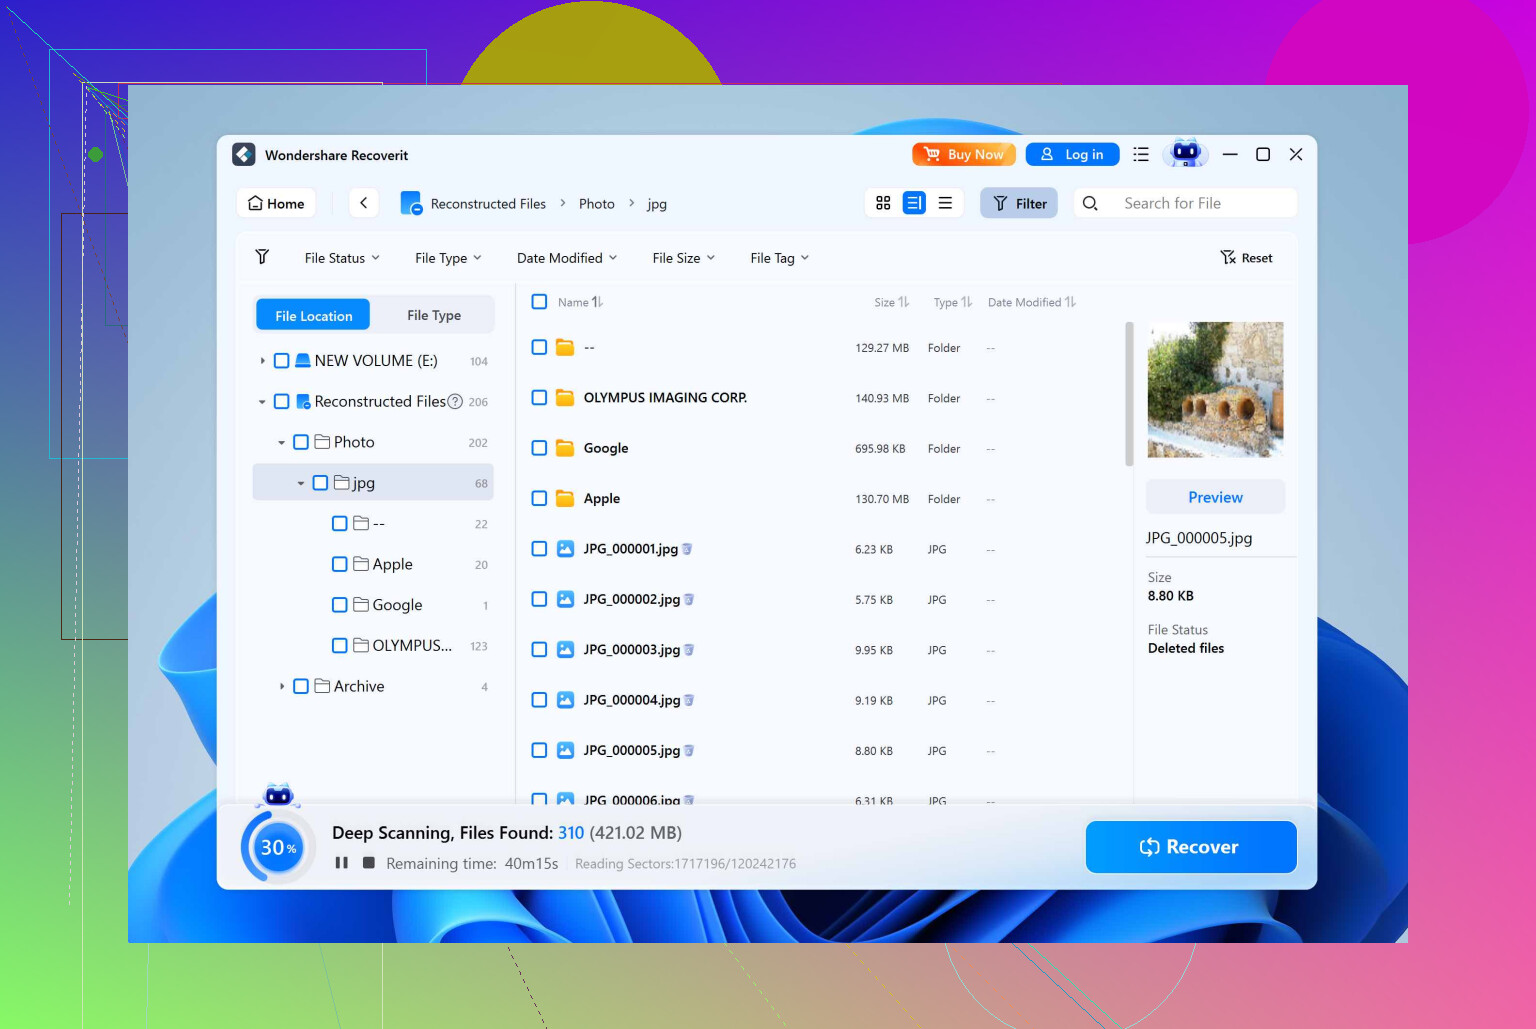This screenshot has width=1536, height=1029.
Task: Open the robot assistant icon in title bar
Action: tap(1185, 154)
